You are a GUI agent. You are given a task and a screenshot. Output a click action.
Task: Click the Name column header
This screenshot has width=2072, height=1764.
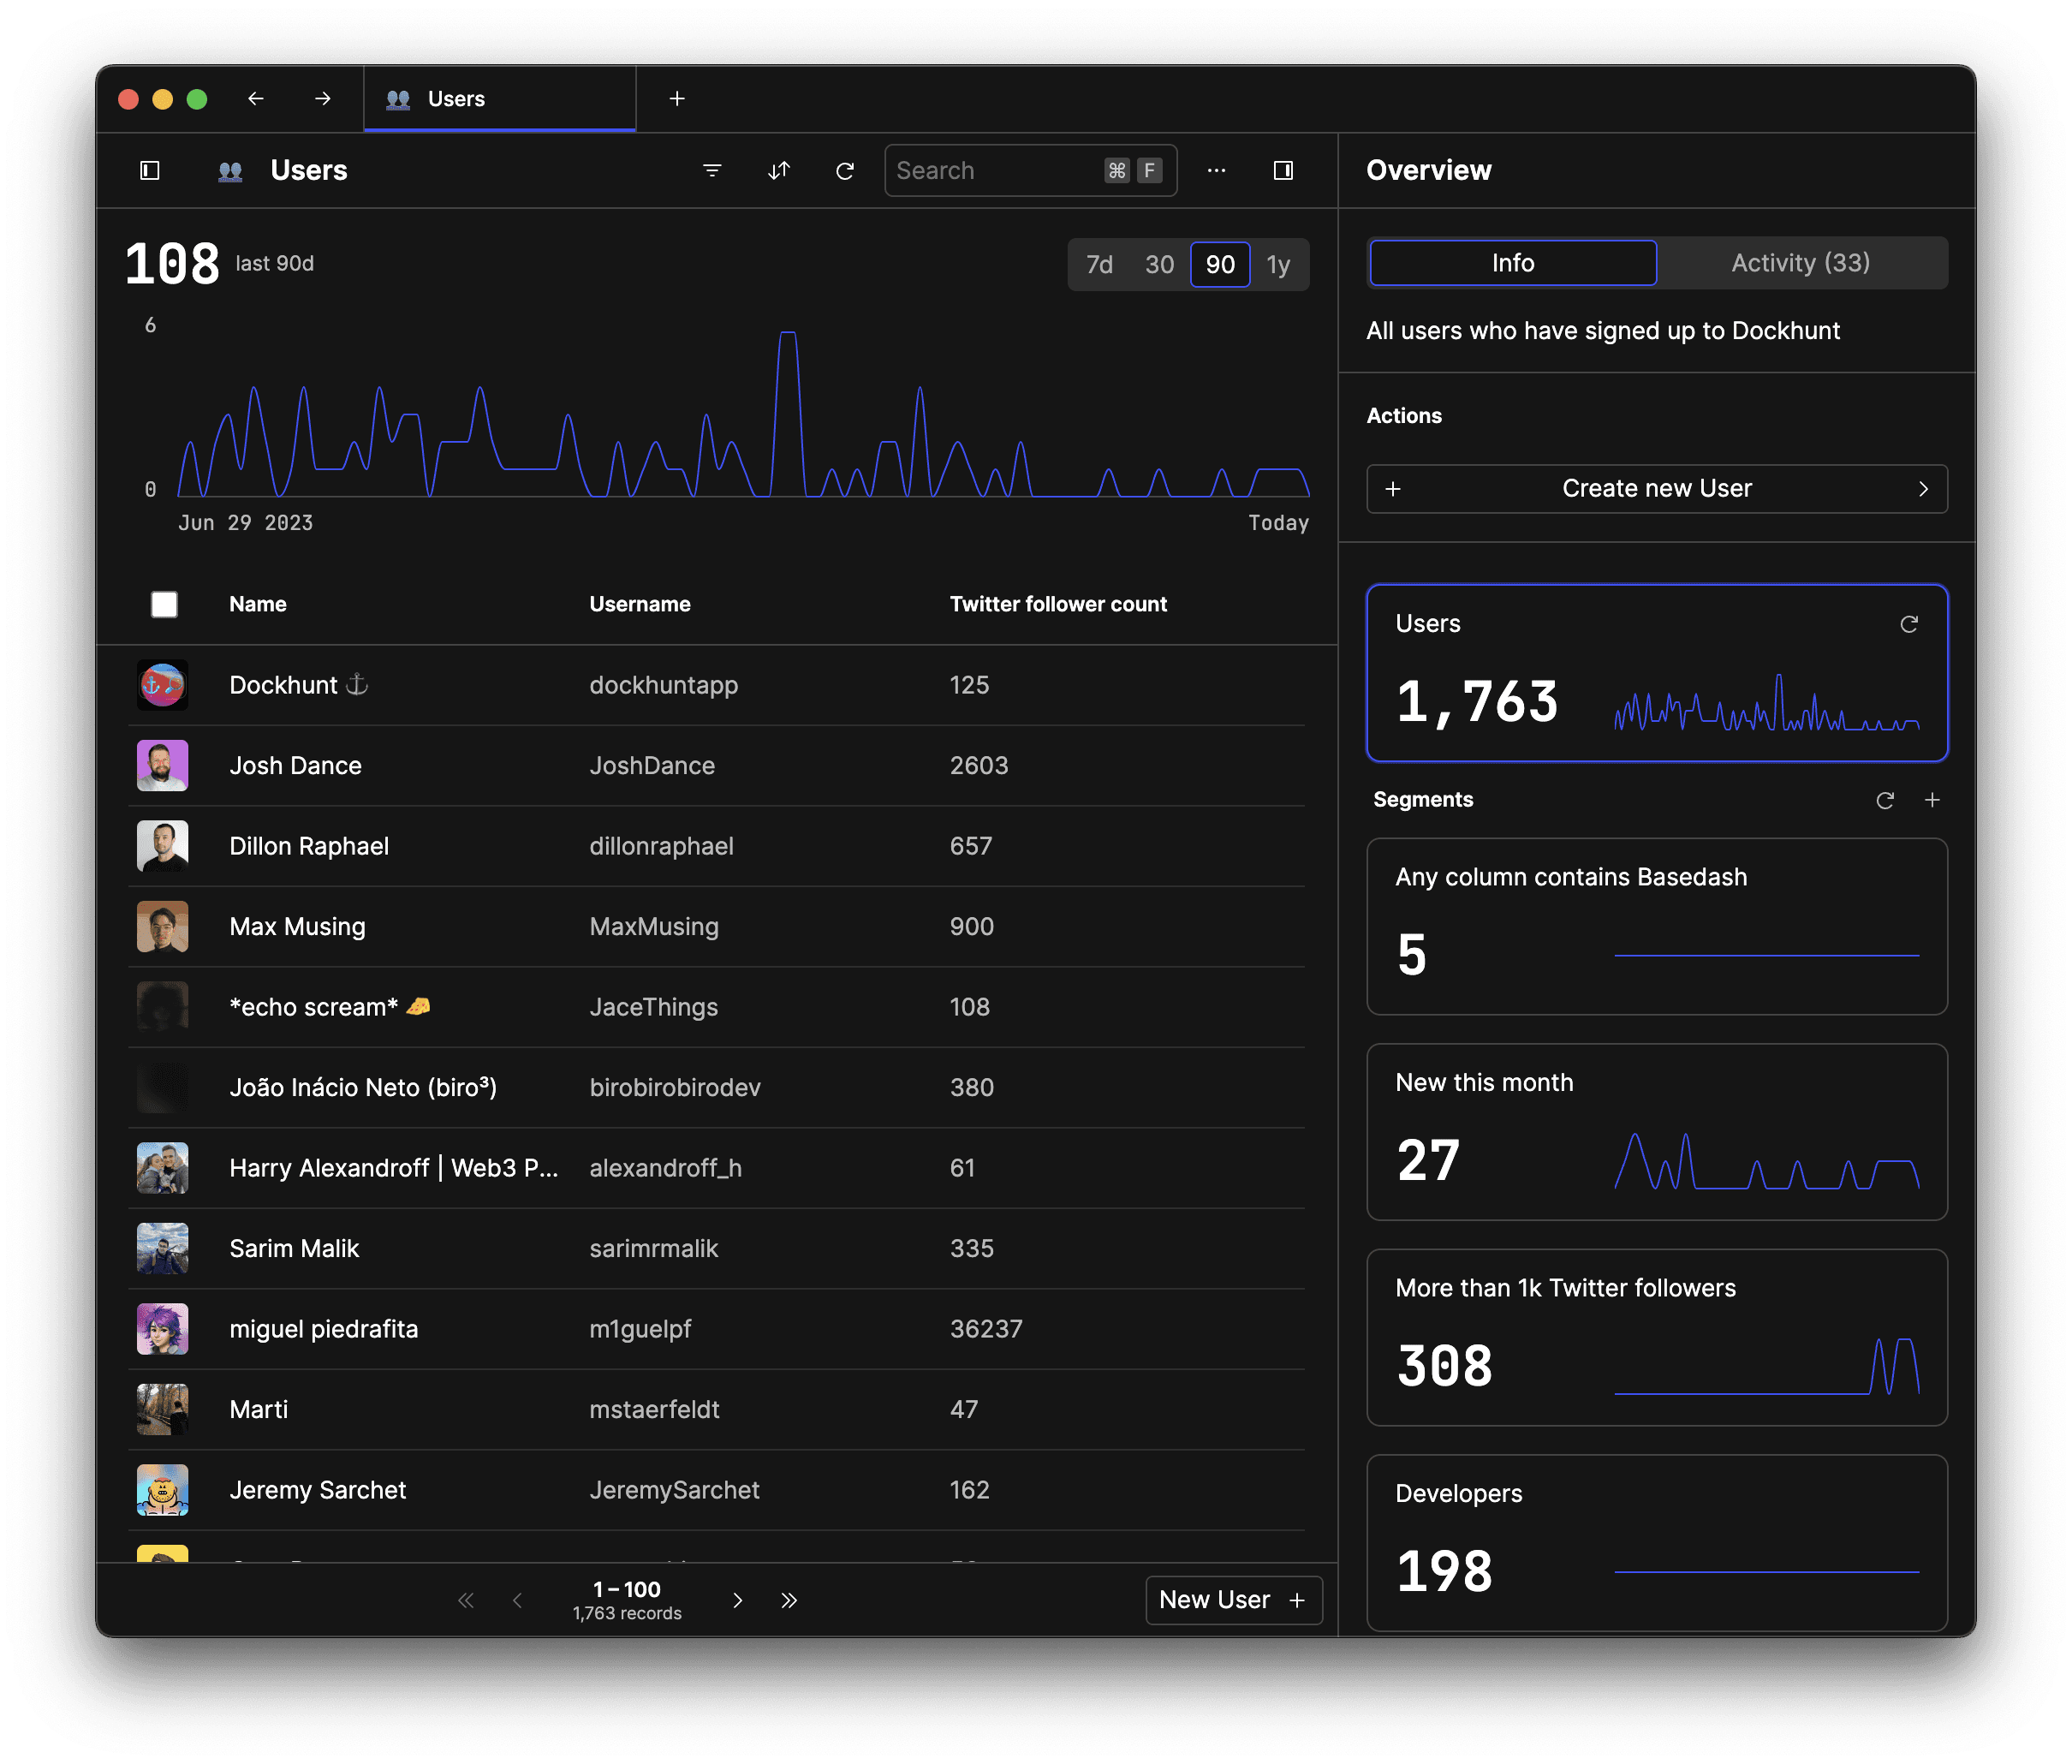point(258,604)
